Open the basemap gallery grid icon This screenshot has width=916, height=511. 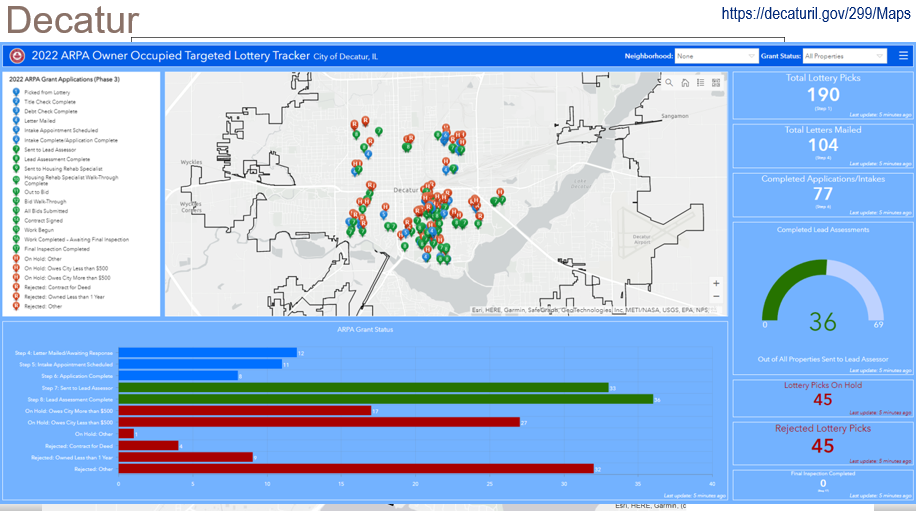coord(716,83)
